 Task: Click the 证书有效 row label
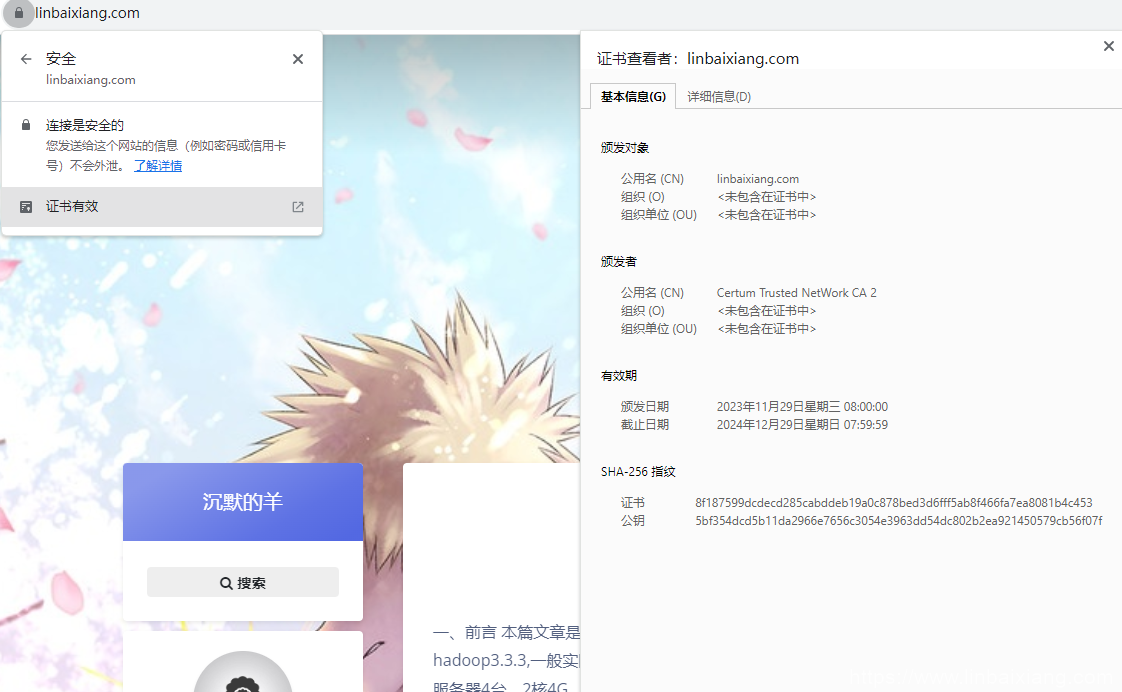click(x=72, y=207)
